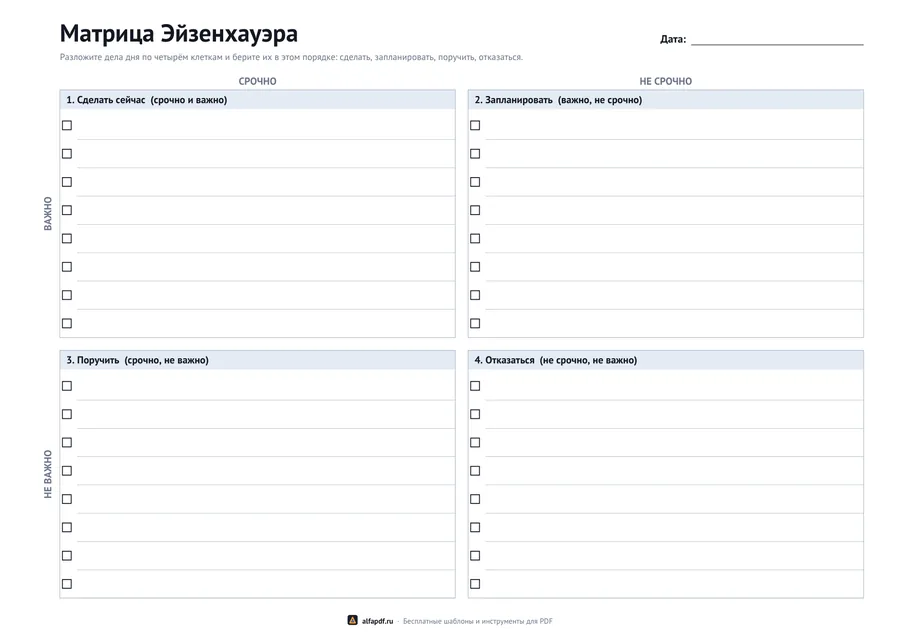Mark the second checkbox under 'Отказаться'

pos(475,414)
